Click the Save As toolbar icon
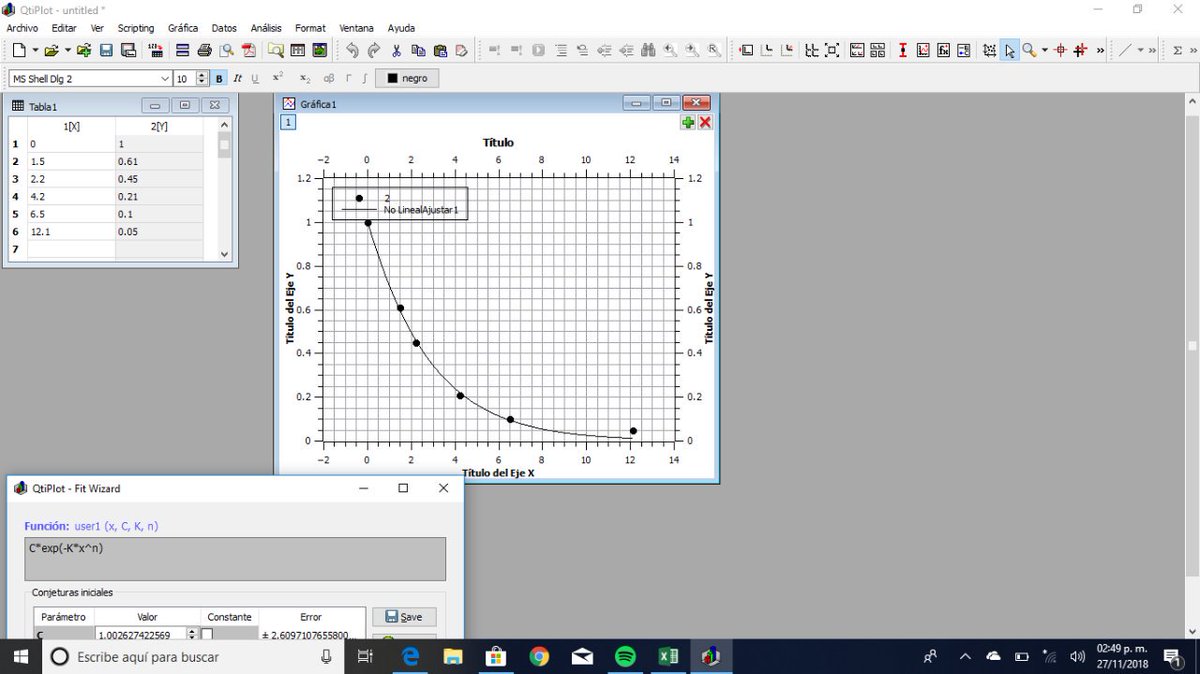The height and width of the screenshot is (674, 1200). coord(128,50)
